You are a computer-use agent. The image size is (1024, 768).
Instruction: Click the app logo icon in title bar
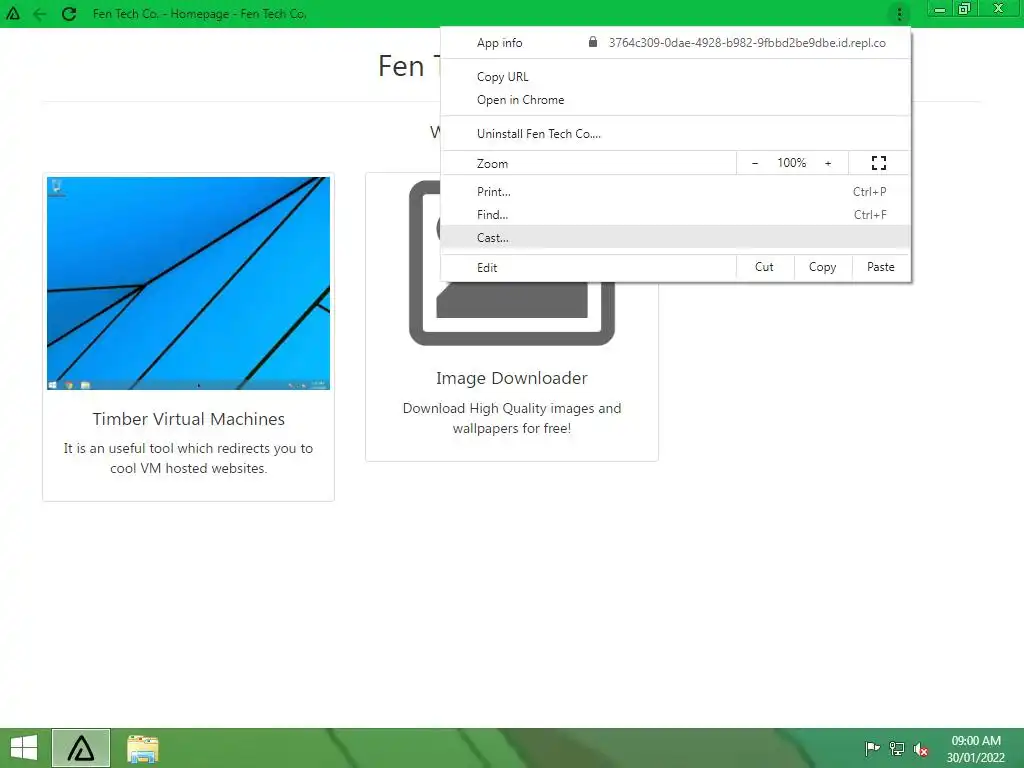tap(12, 13)
